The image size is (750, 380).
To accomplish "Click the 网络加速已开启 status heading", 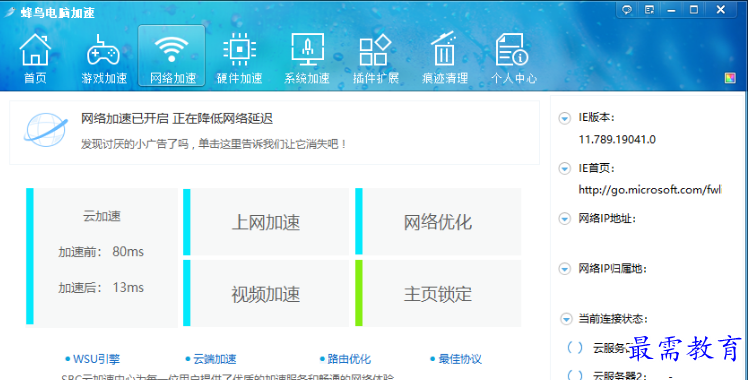I will click(176, 118).
